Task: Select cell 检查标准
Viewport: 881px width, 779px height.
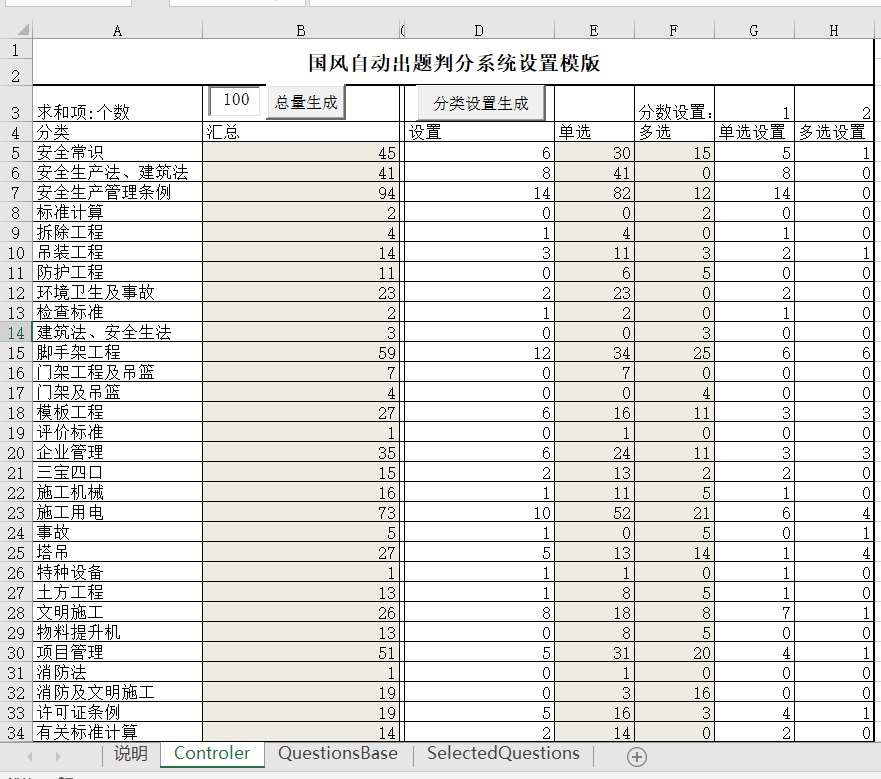Action: point(117,312)
